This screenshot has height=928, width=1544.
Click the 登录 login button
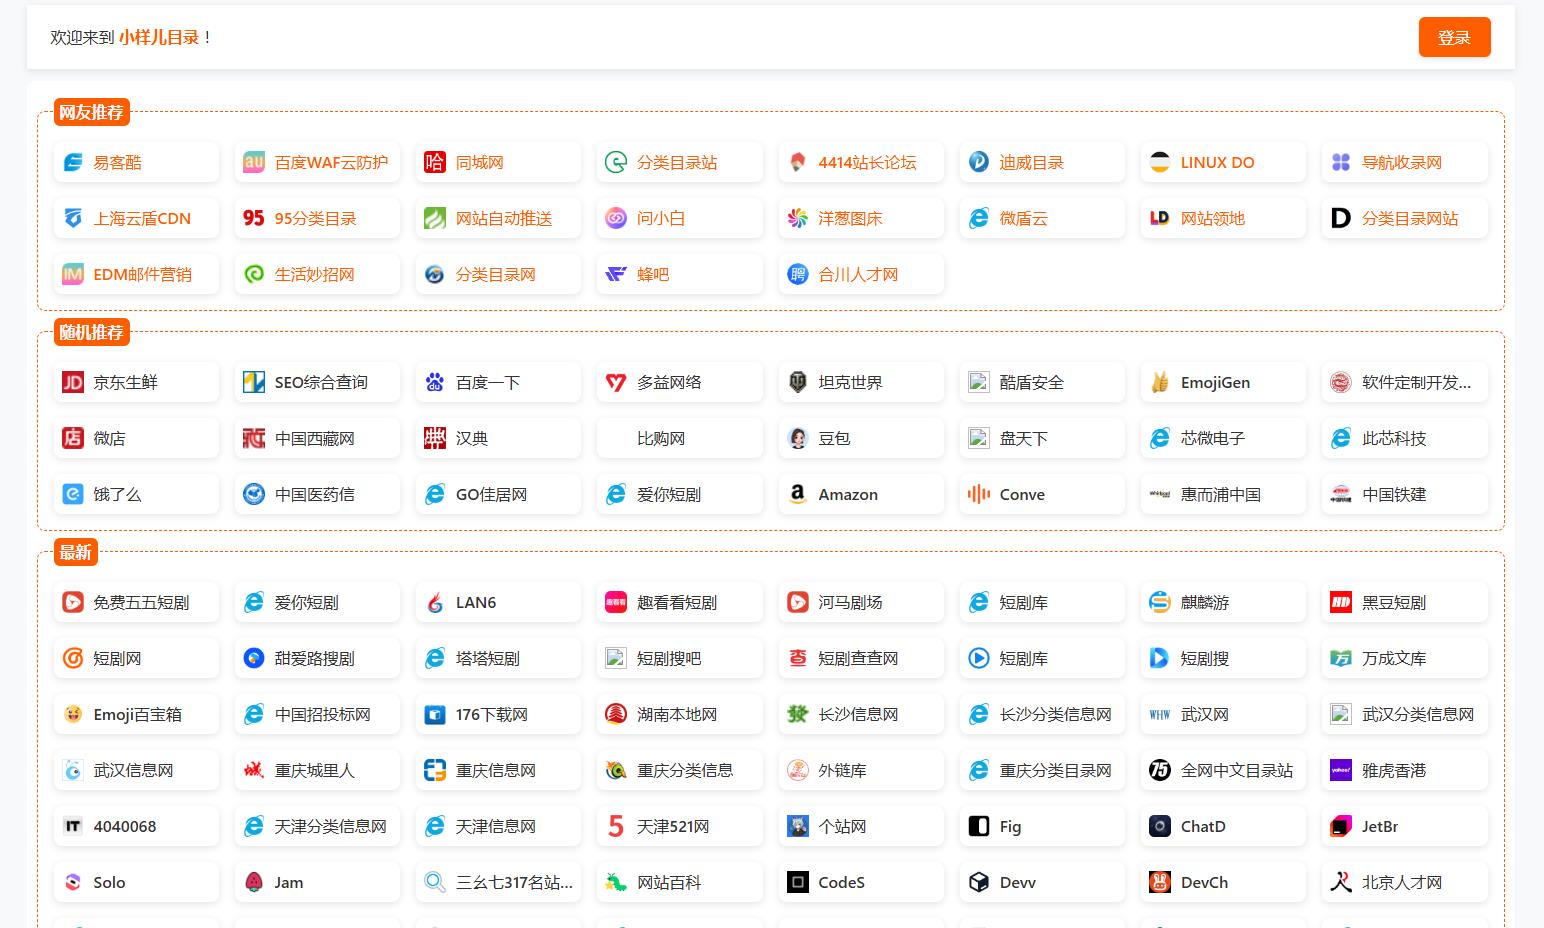click(1454, 37)
